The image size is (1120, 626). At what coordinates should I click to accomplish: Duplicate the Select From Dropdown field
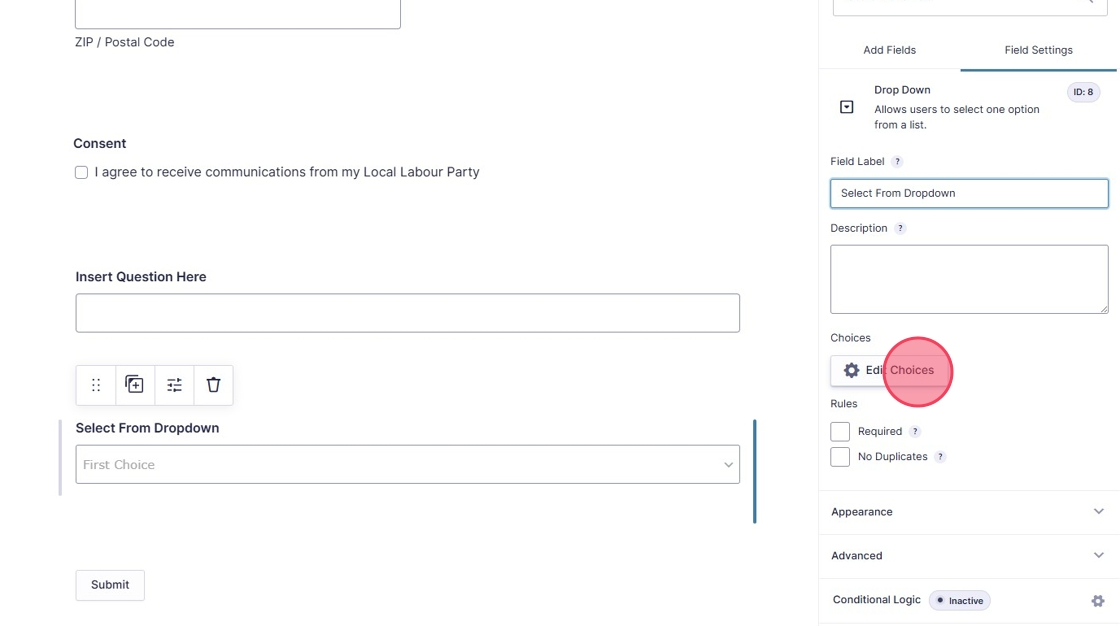pos(134,384)
